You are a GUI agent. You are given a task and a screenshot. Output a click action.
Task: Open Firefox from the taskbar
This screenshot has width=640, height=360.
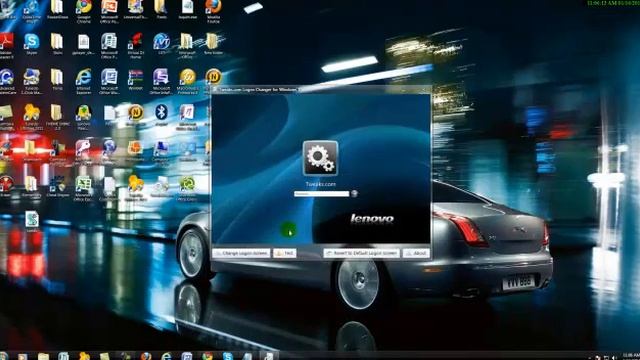[x=146, y=356]
